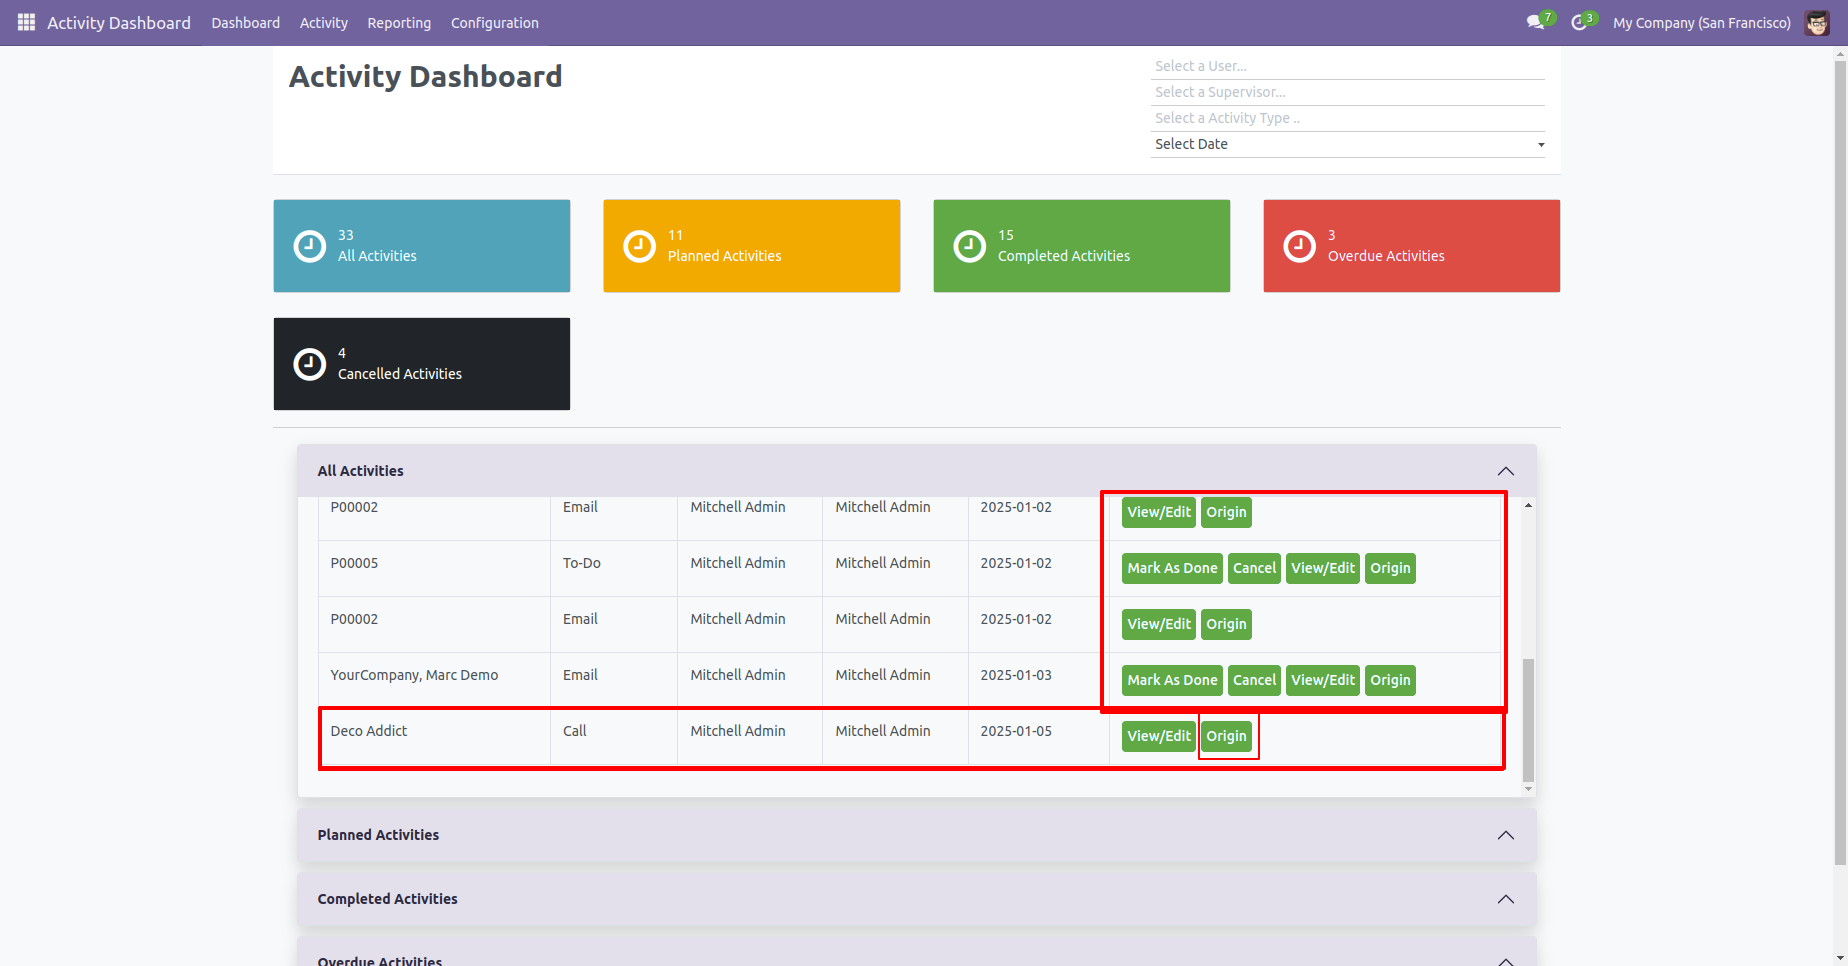
Task: Switch company via My Company (San Francisco)
Action: (1702, 22)
